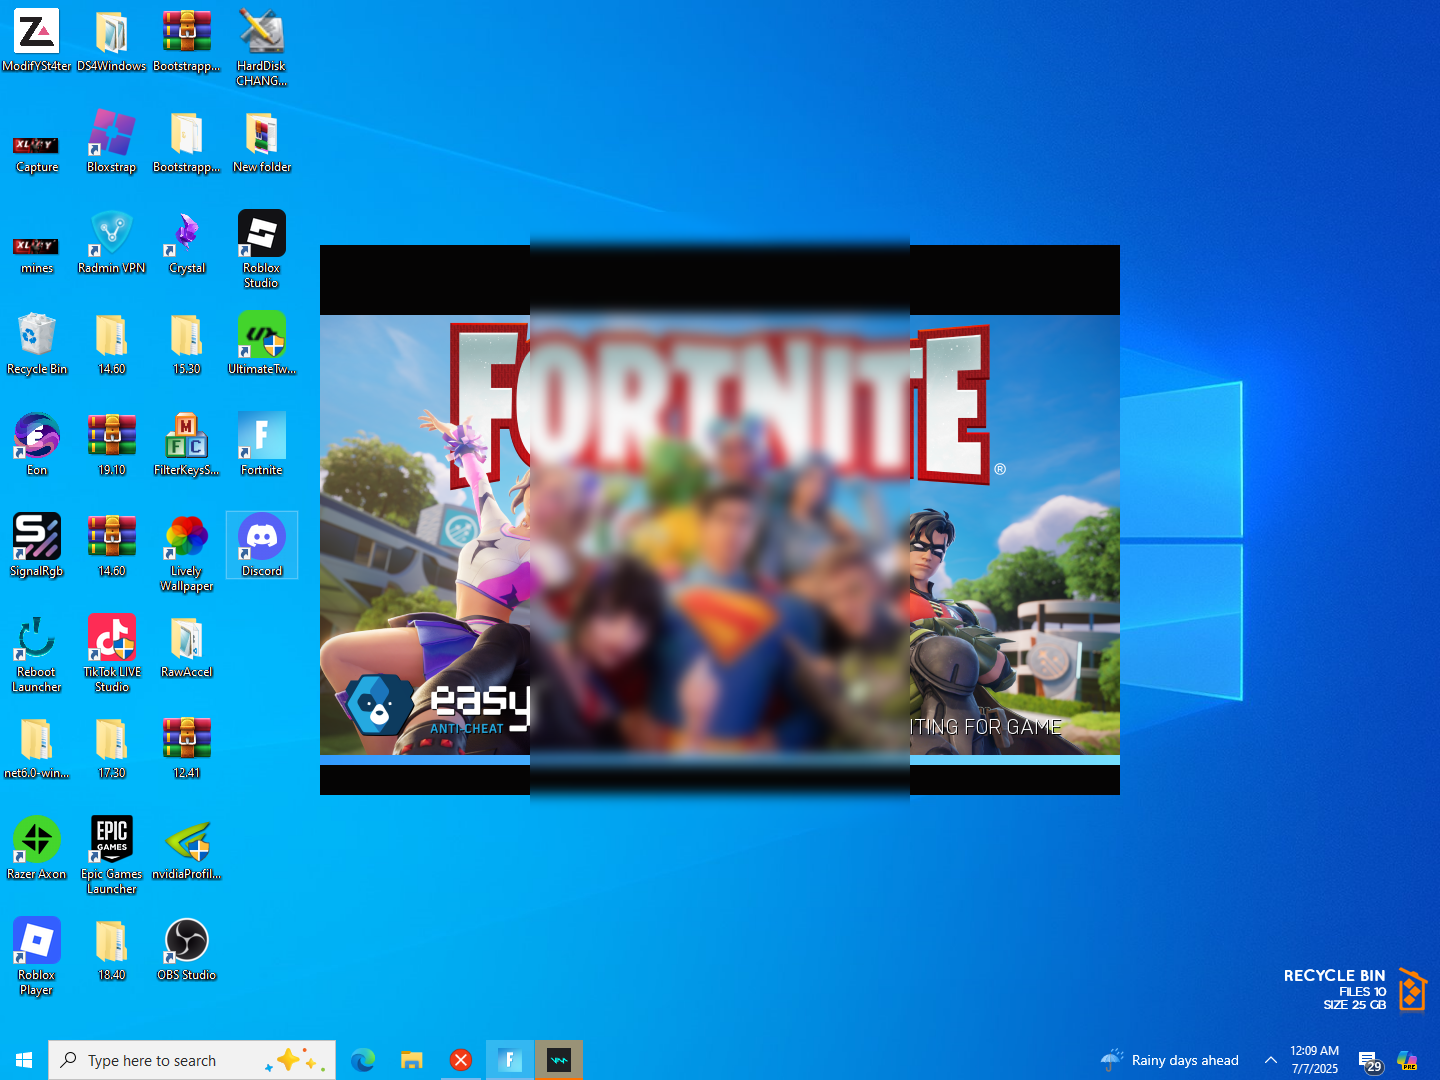Launch the UltimateTw... shortcut
1440x1080 pixels.
tap(261, 344)
